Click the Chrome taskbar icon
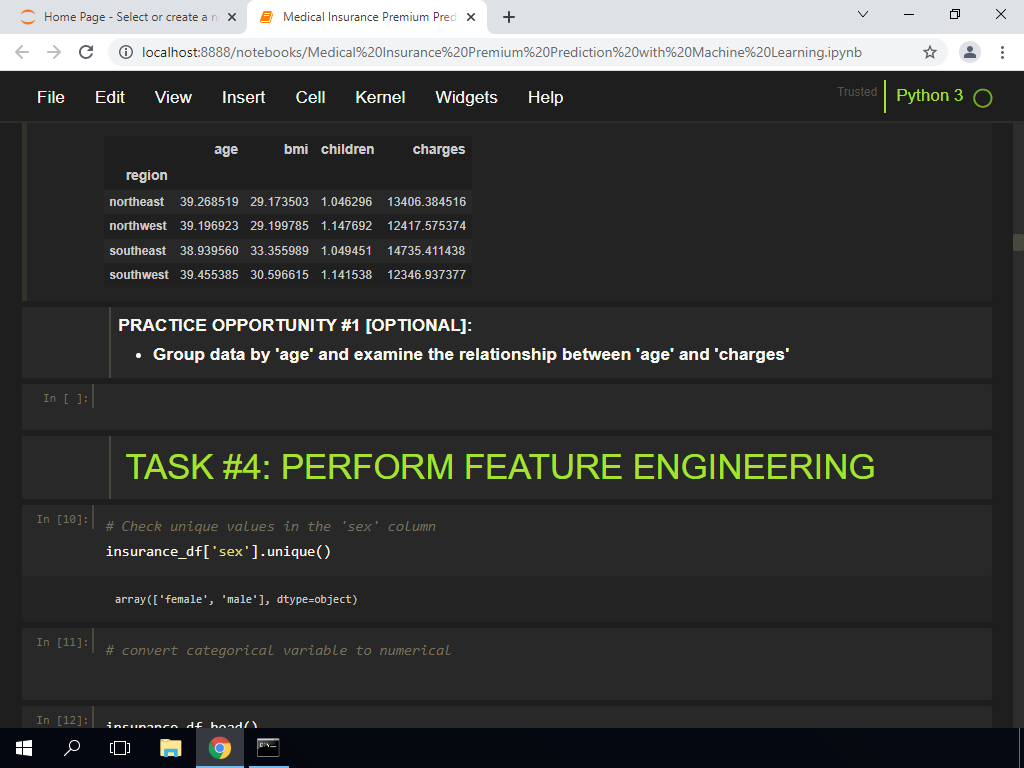 click(220, 748)
